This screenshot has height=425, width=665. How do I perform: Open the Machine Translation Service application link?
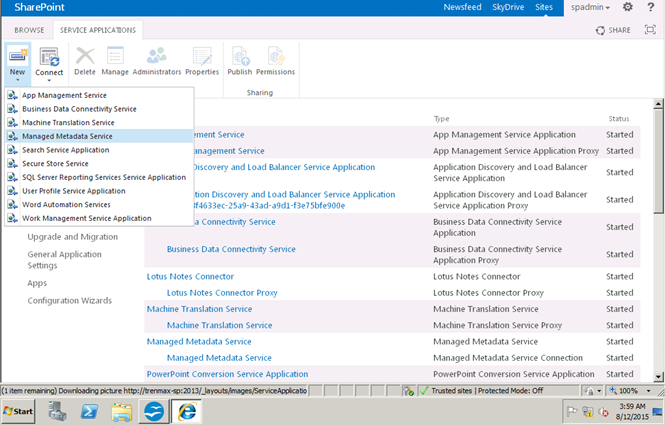coord(199,309)
